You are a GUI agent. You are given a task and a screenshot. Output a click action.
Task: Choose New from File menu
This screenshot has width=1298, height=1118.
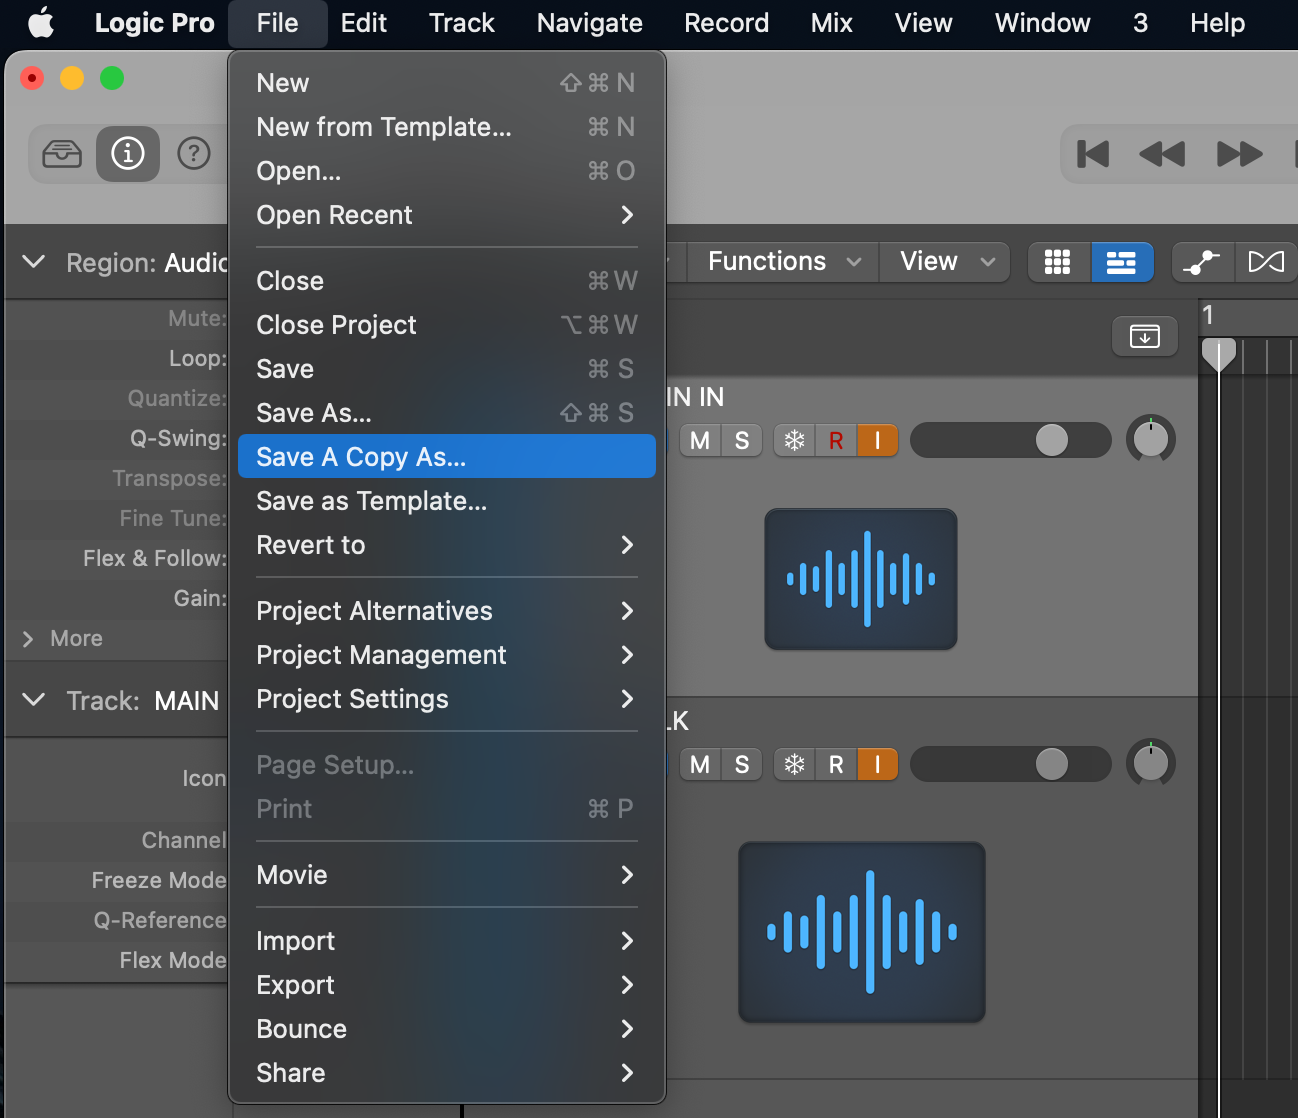click(447, 83)
